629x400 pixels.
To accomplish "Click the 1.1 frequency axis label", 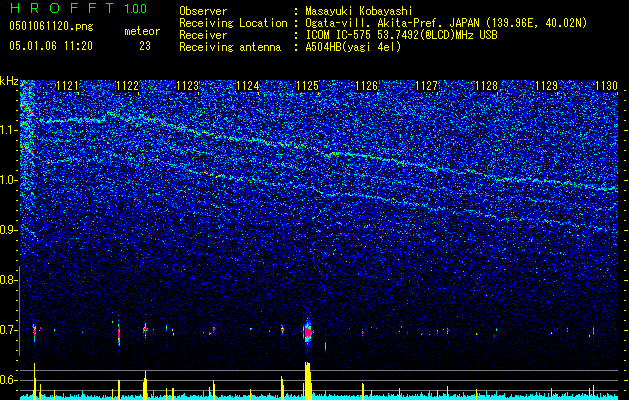I will [8, 130].
